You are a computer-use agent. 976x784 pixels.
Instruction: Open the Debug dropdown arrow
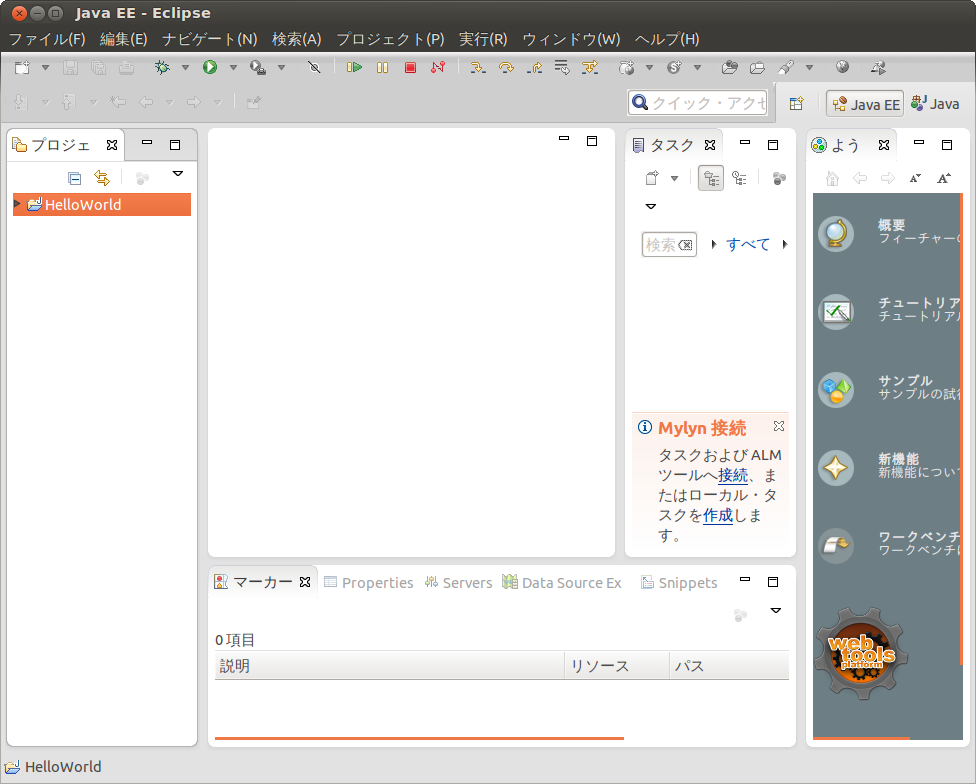(x=185, y=67)
